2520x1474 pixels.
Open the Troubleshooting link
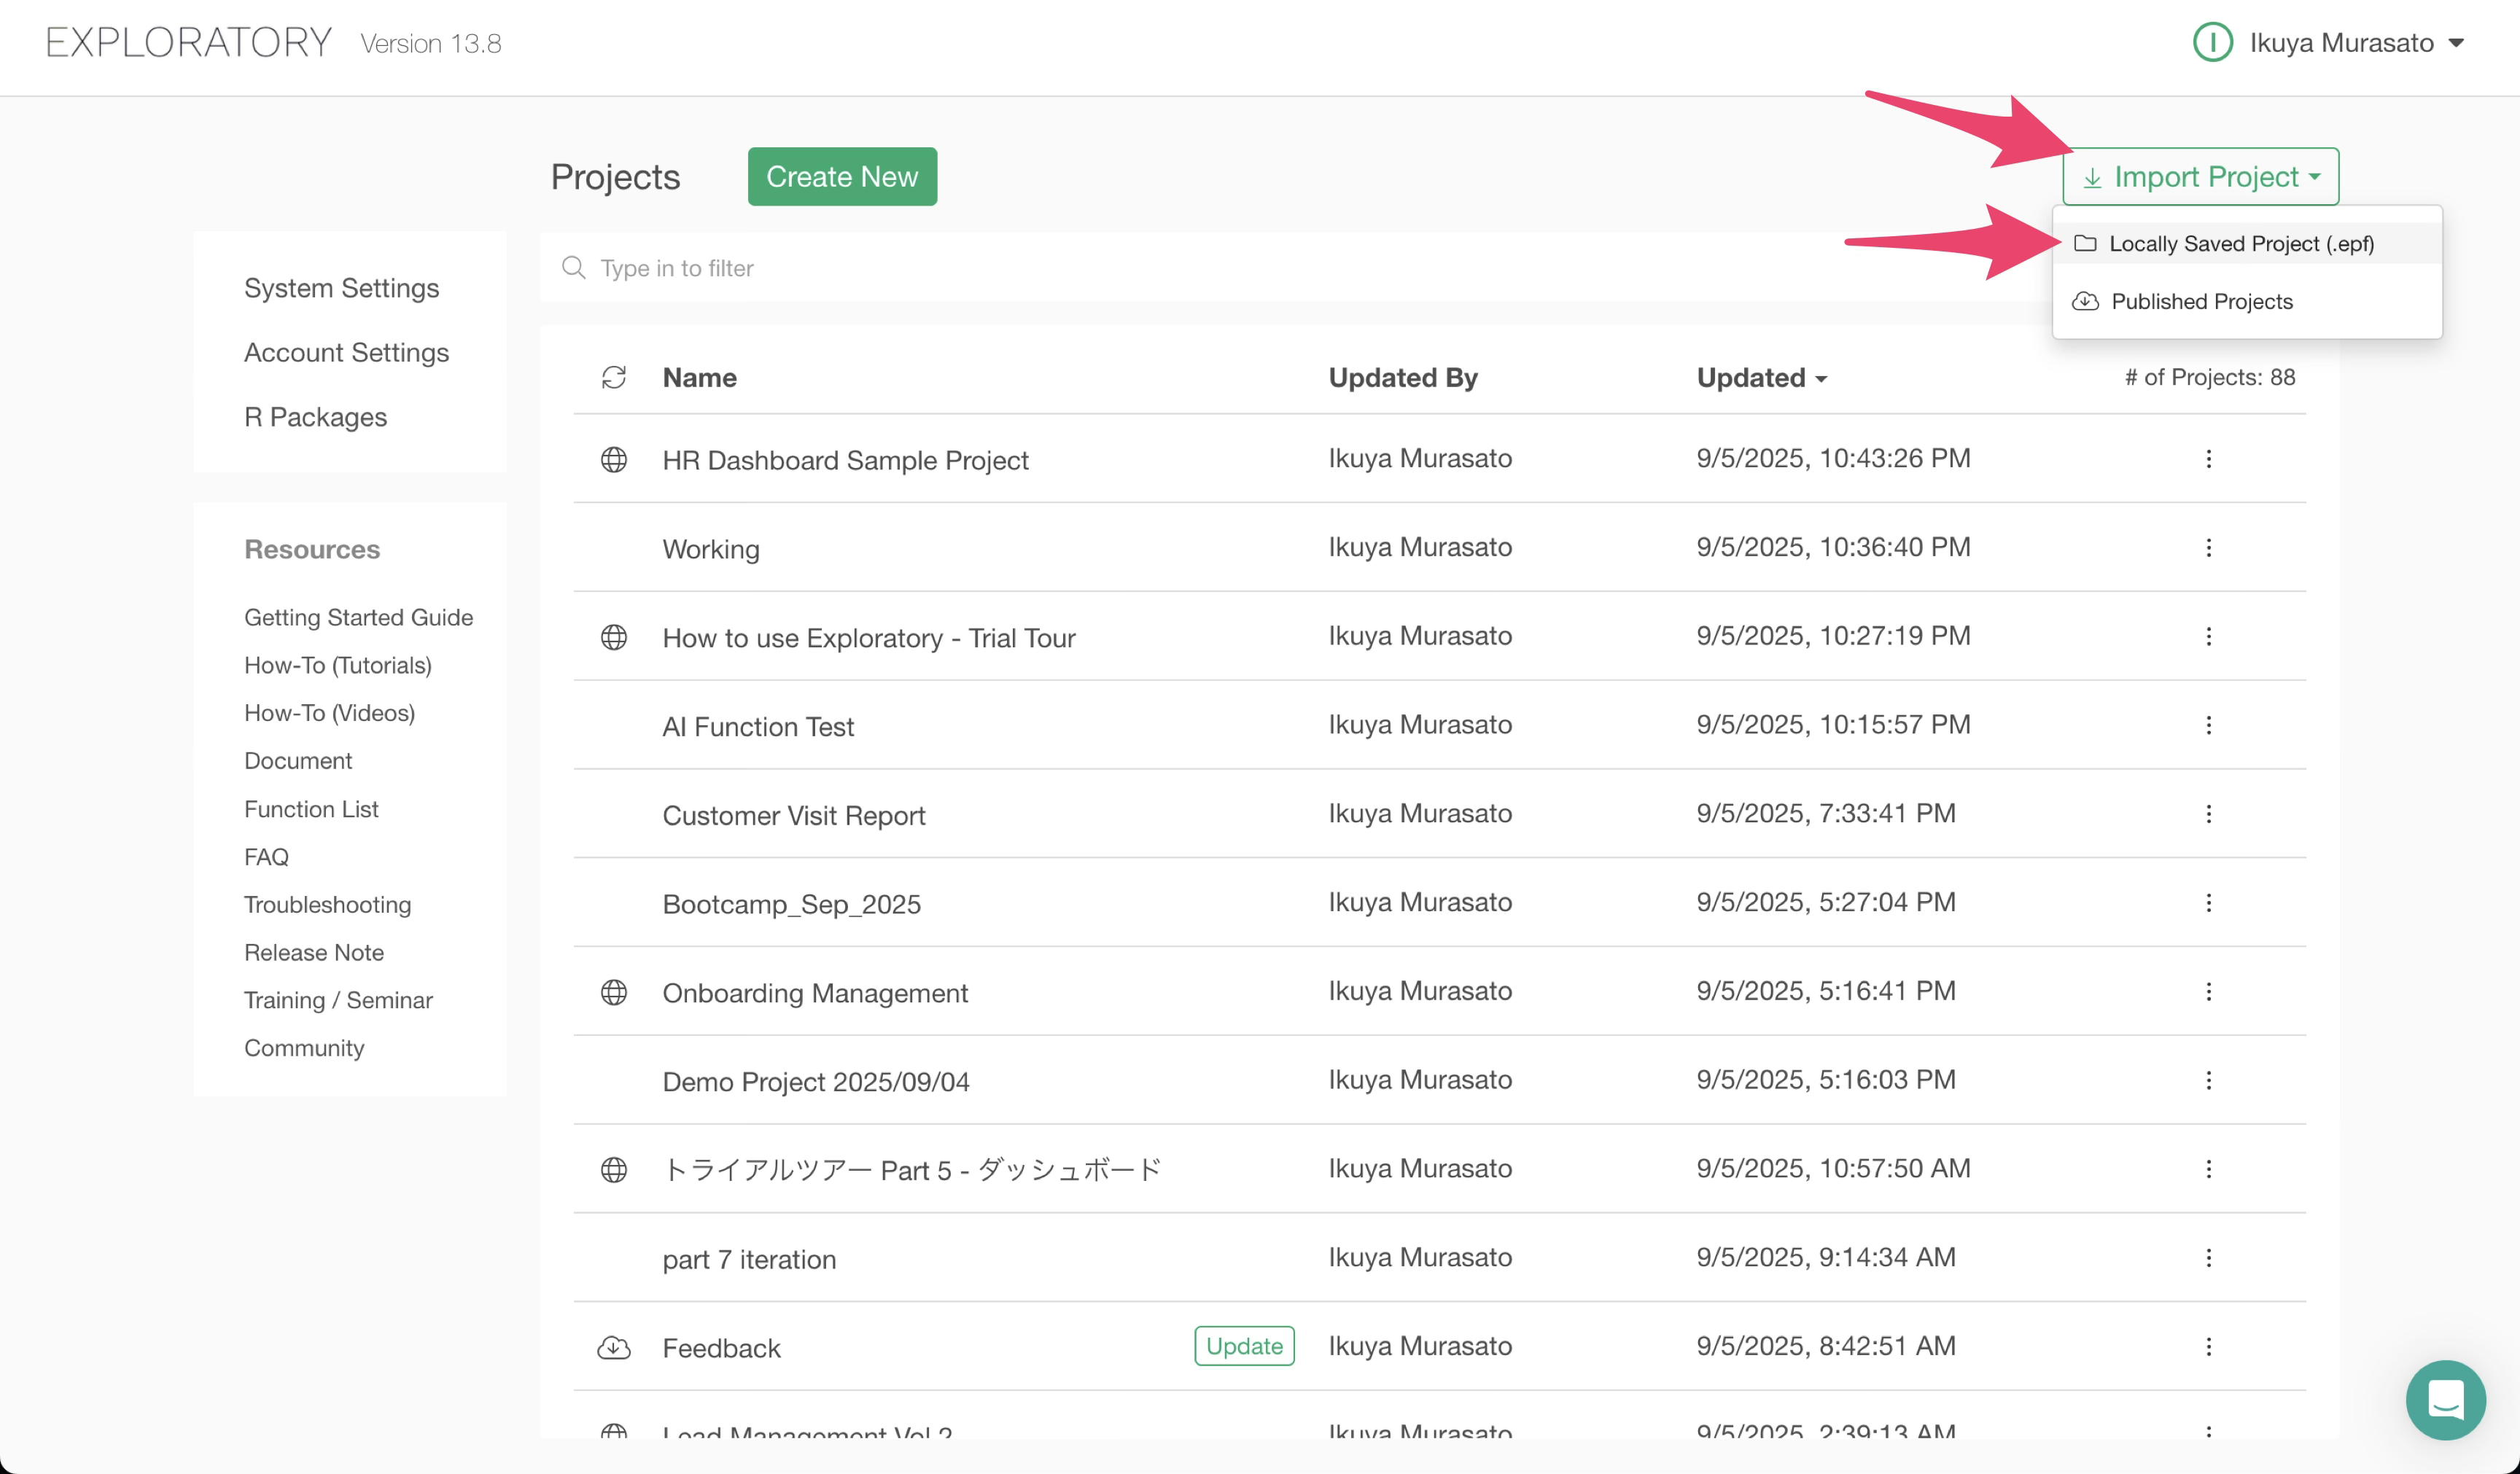point(327,905)
